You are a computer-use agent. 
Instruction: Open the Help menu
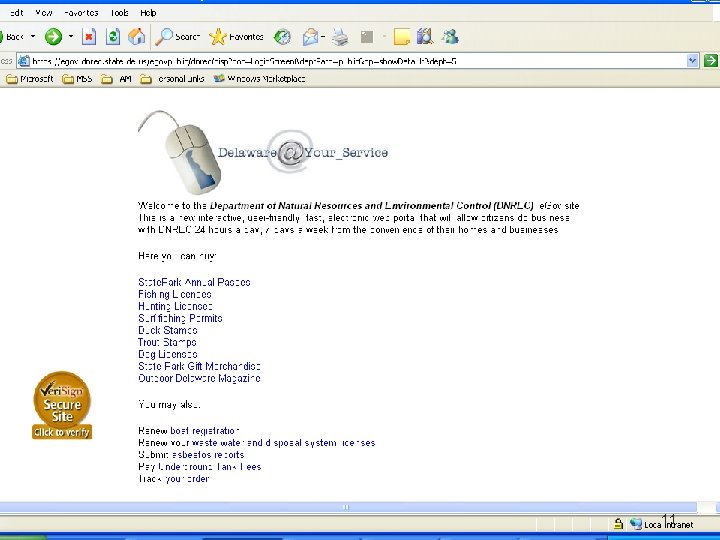pos(148,13)
